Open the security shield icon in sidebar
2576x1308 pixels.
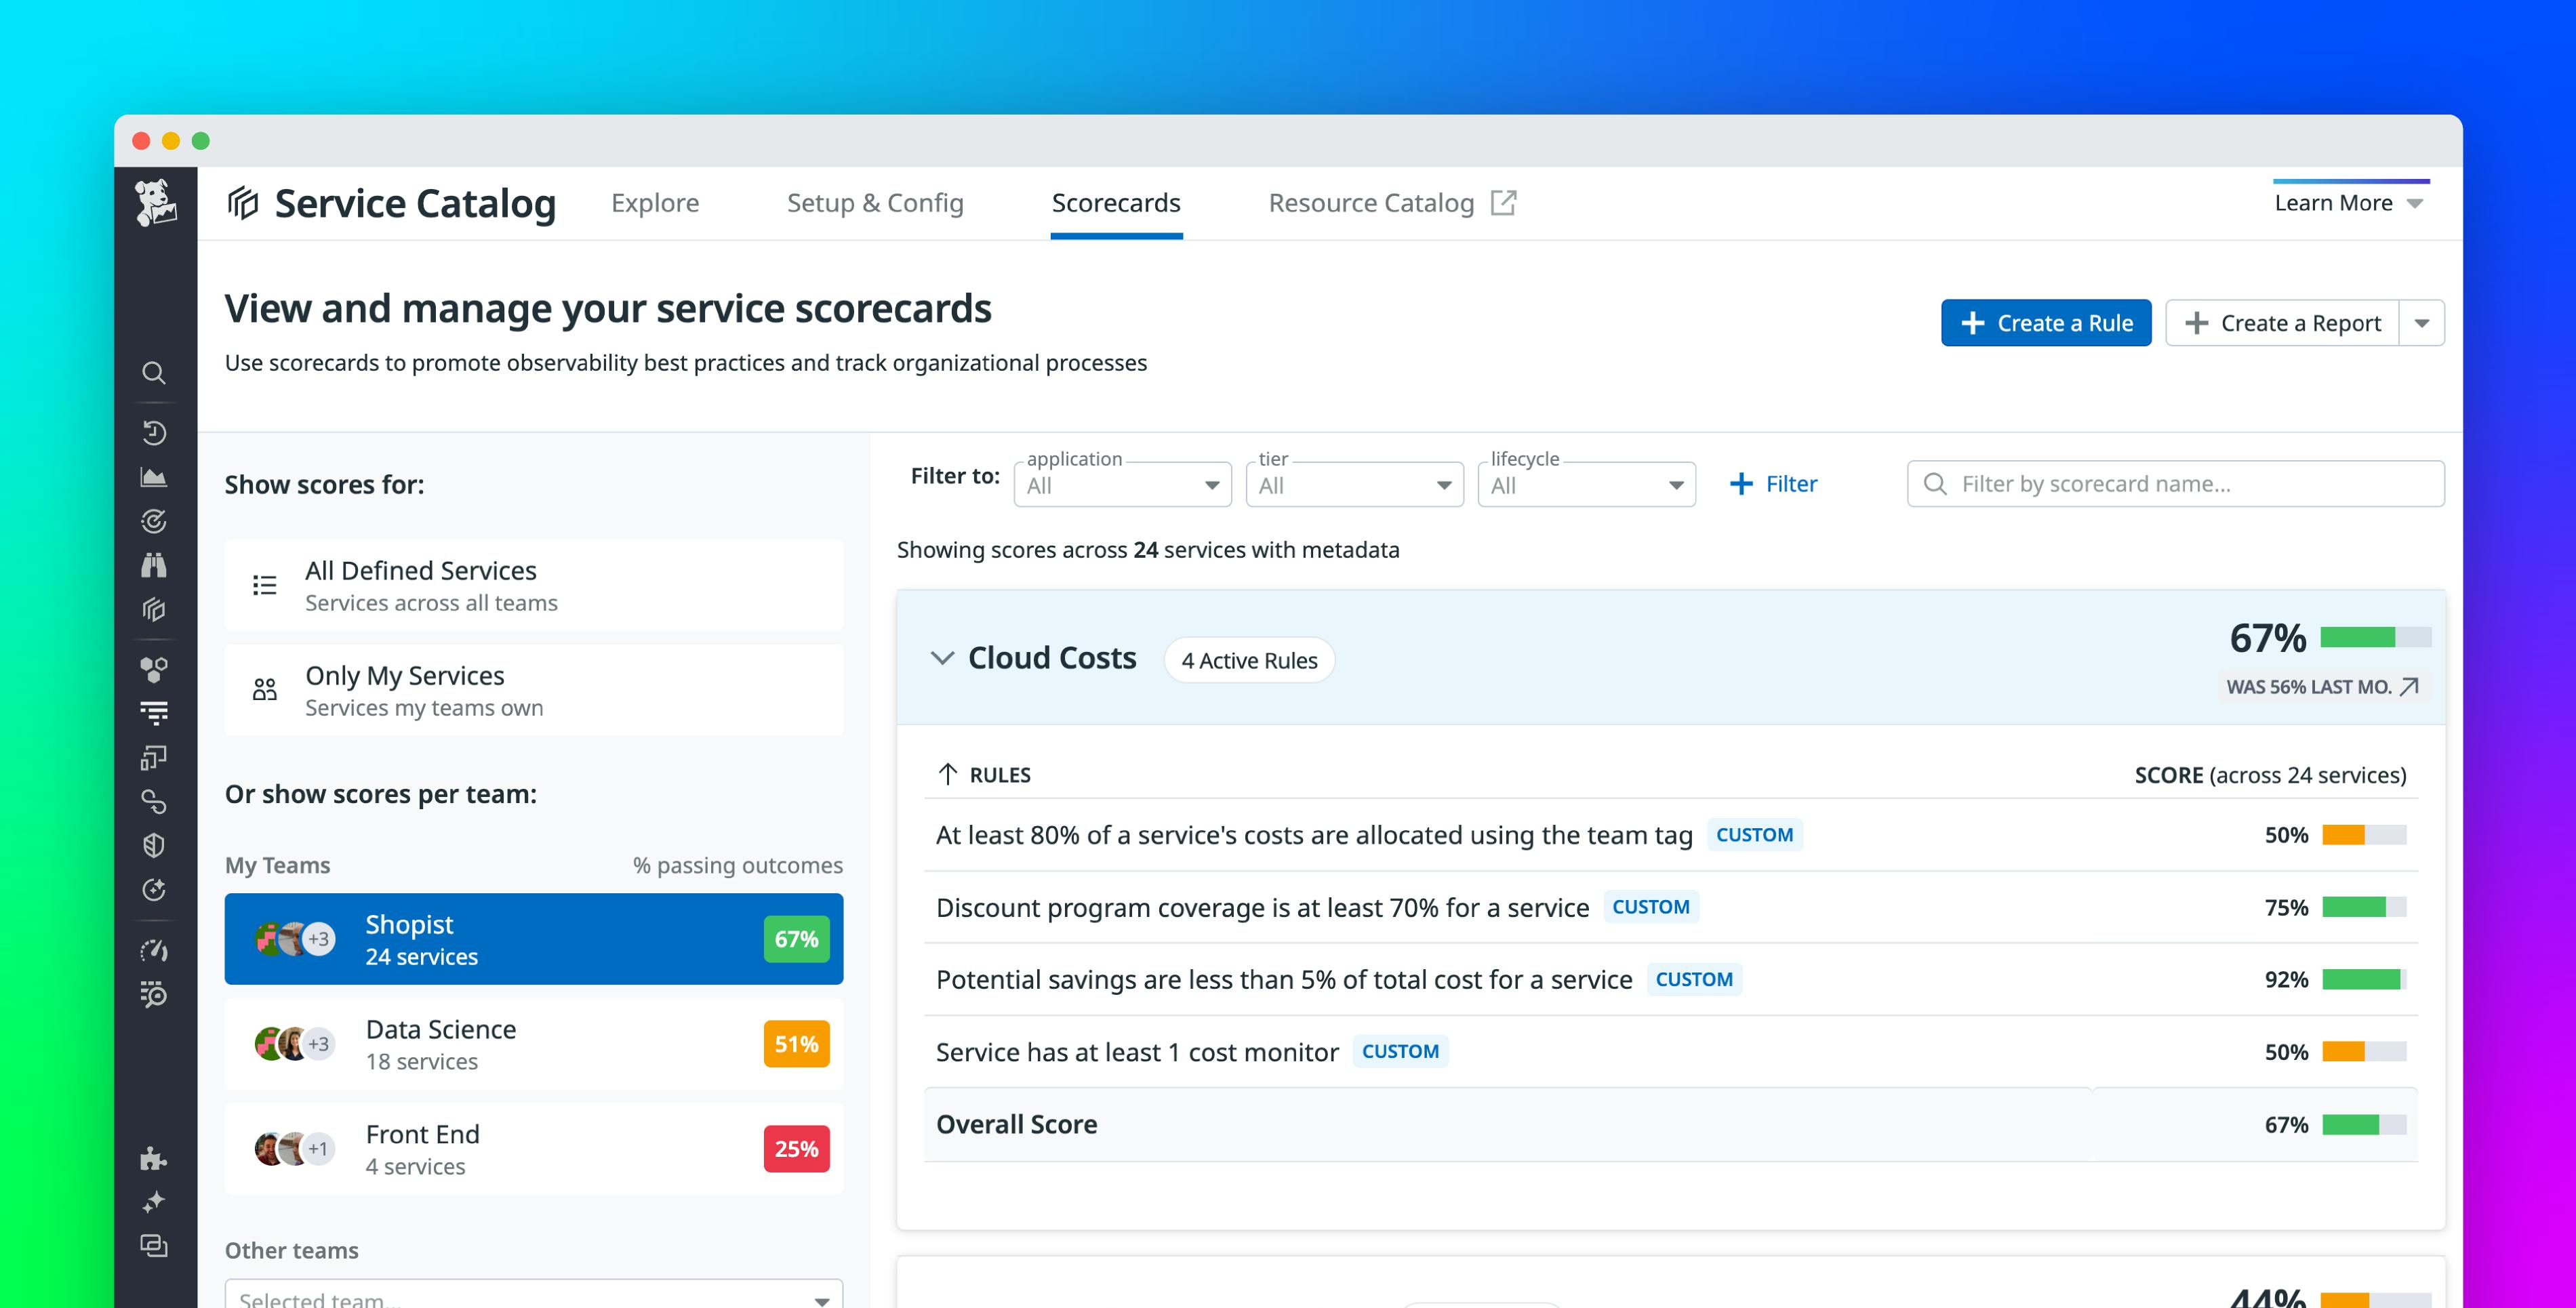[x=154, y=845]
